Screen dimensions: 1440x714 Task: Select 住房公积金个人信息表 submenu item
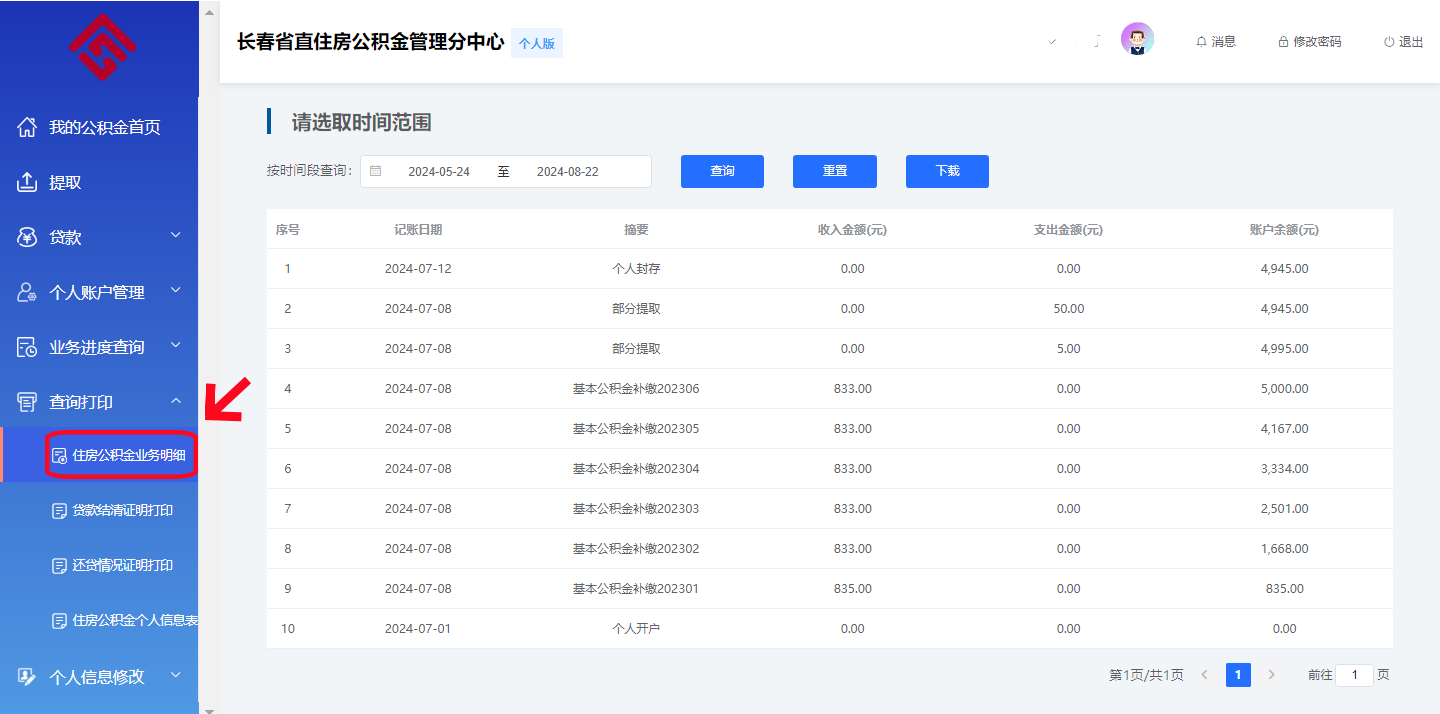[99, 621]
